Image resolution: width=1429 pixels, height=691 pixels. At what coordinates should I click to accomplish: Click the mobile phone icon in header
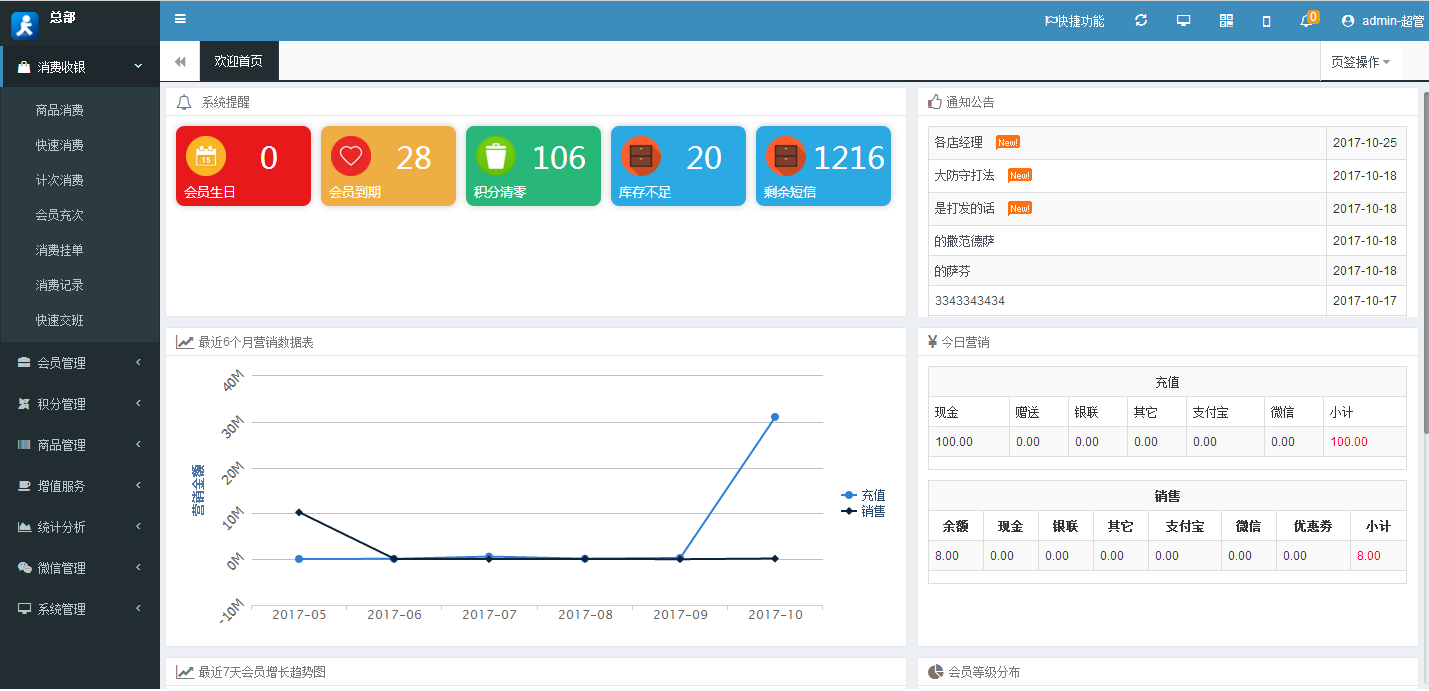(1266, 21)
